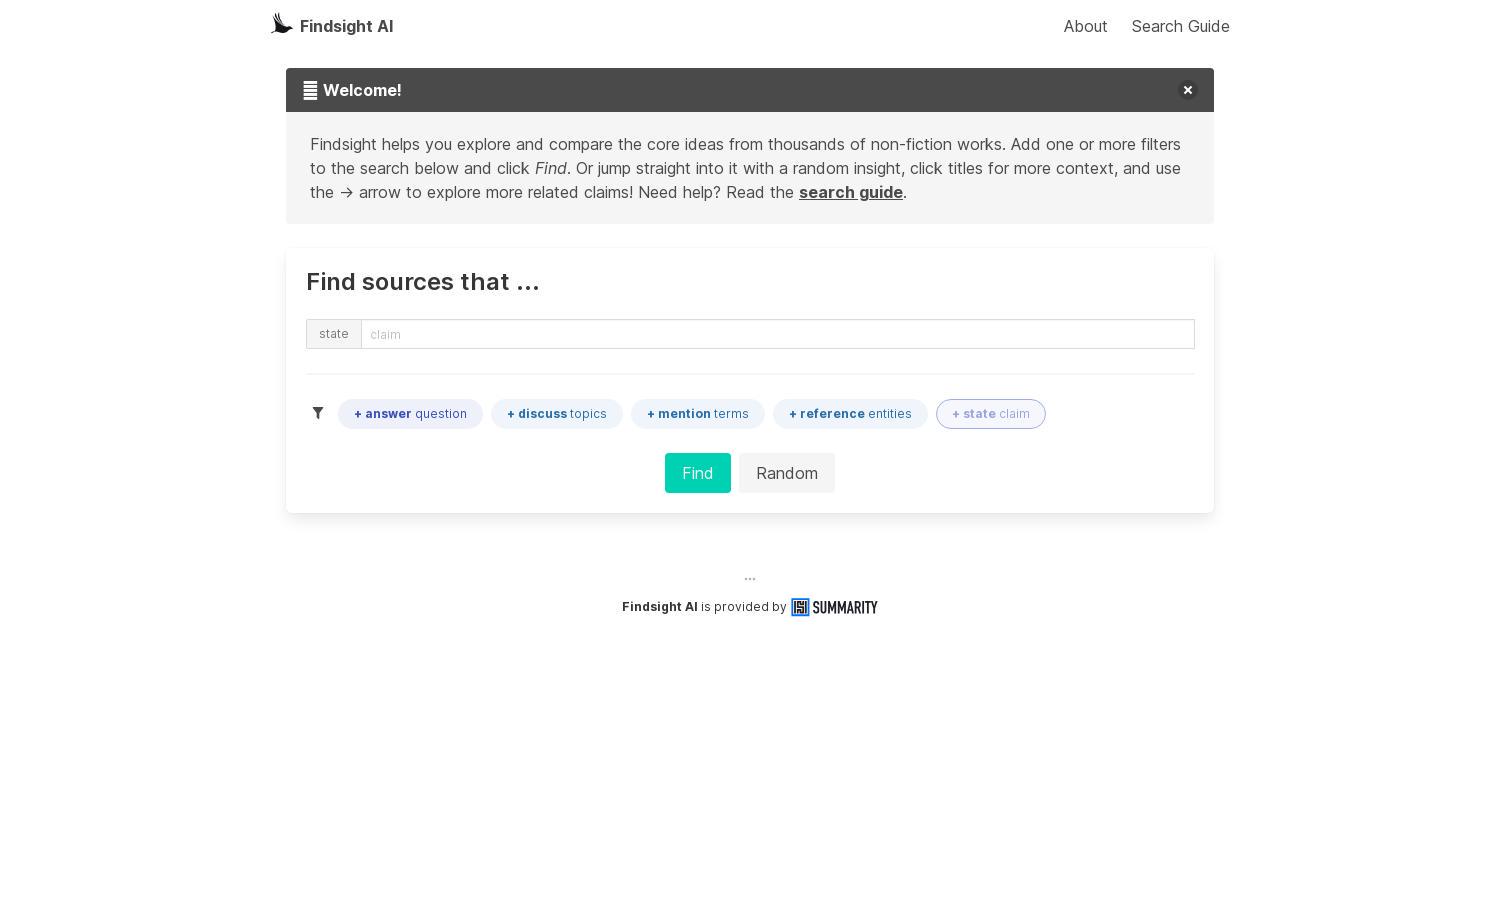
Task: Click the filter funnel icon
Action: point(318,413)
